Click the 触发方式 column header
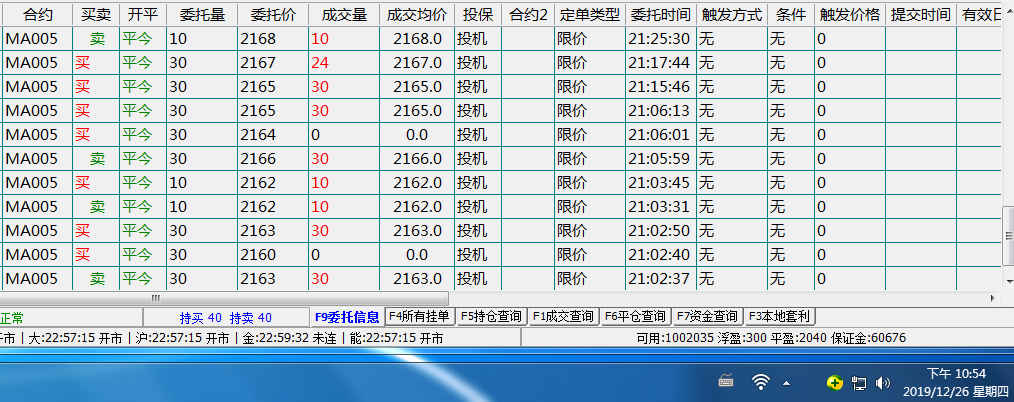This screenshot has height=402, width=1014. [x=732, y=14]
